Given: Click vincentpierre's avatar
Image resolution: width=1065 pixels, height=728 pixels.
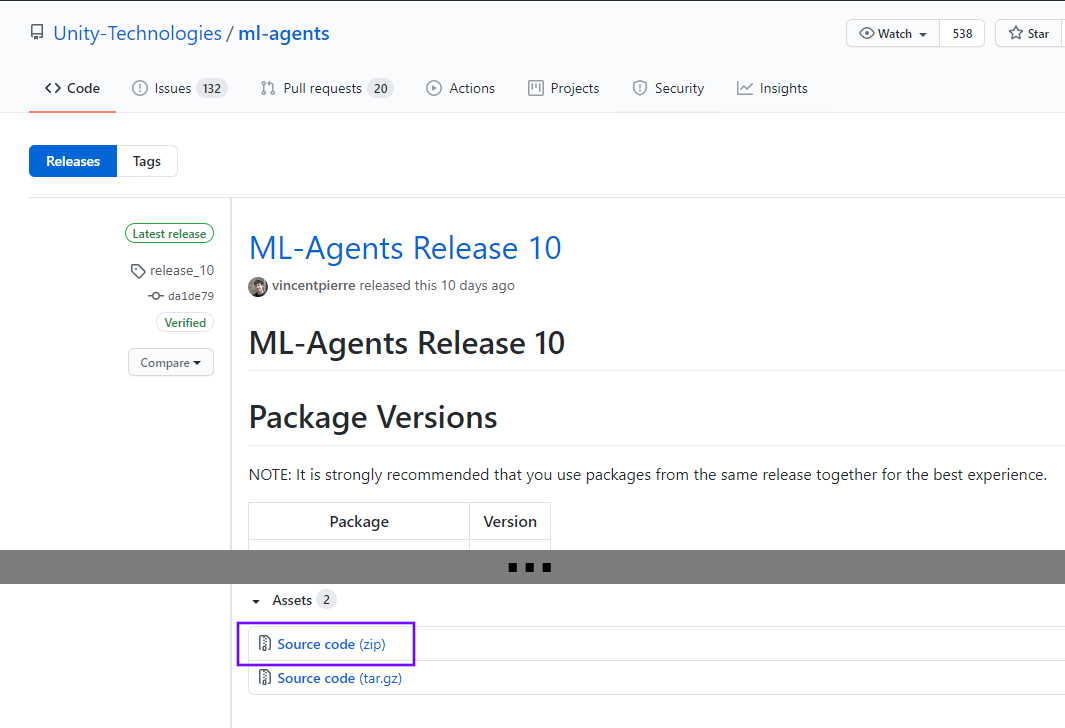Looking at the screenshot, I should click(x=258, y=287).
